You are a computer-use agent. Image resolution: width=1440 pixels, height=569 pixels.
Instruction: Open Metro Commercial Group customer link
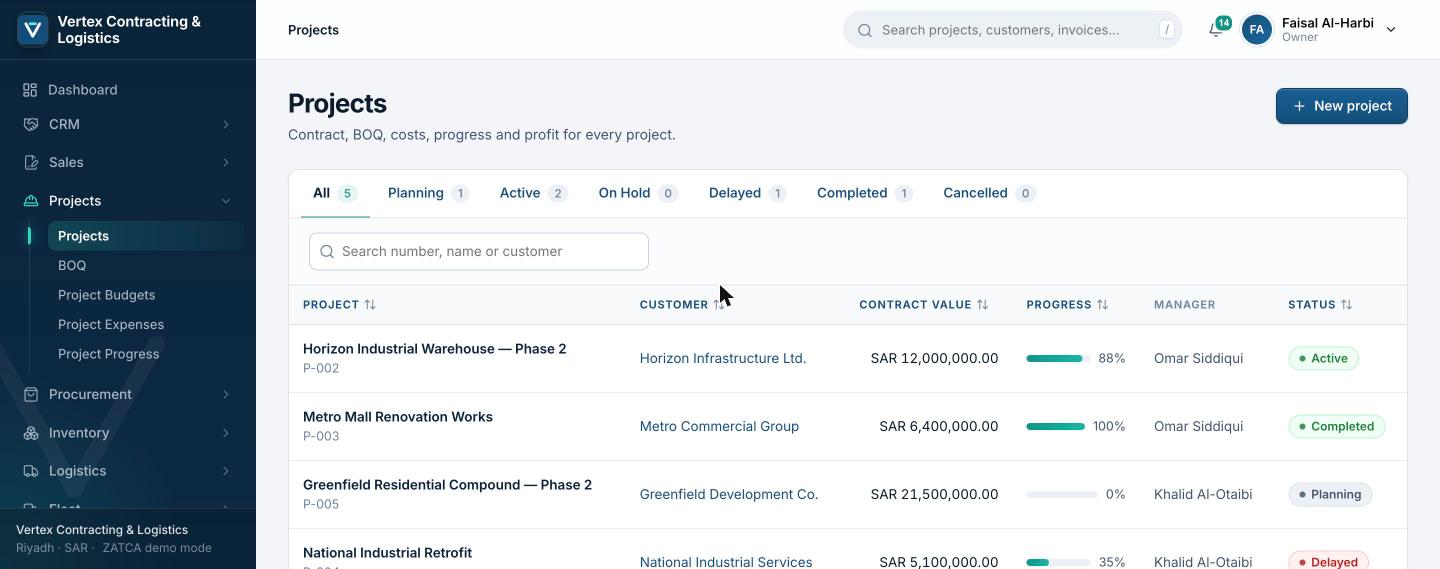(719, 426)
